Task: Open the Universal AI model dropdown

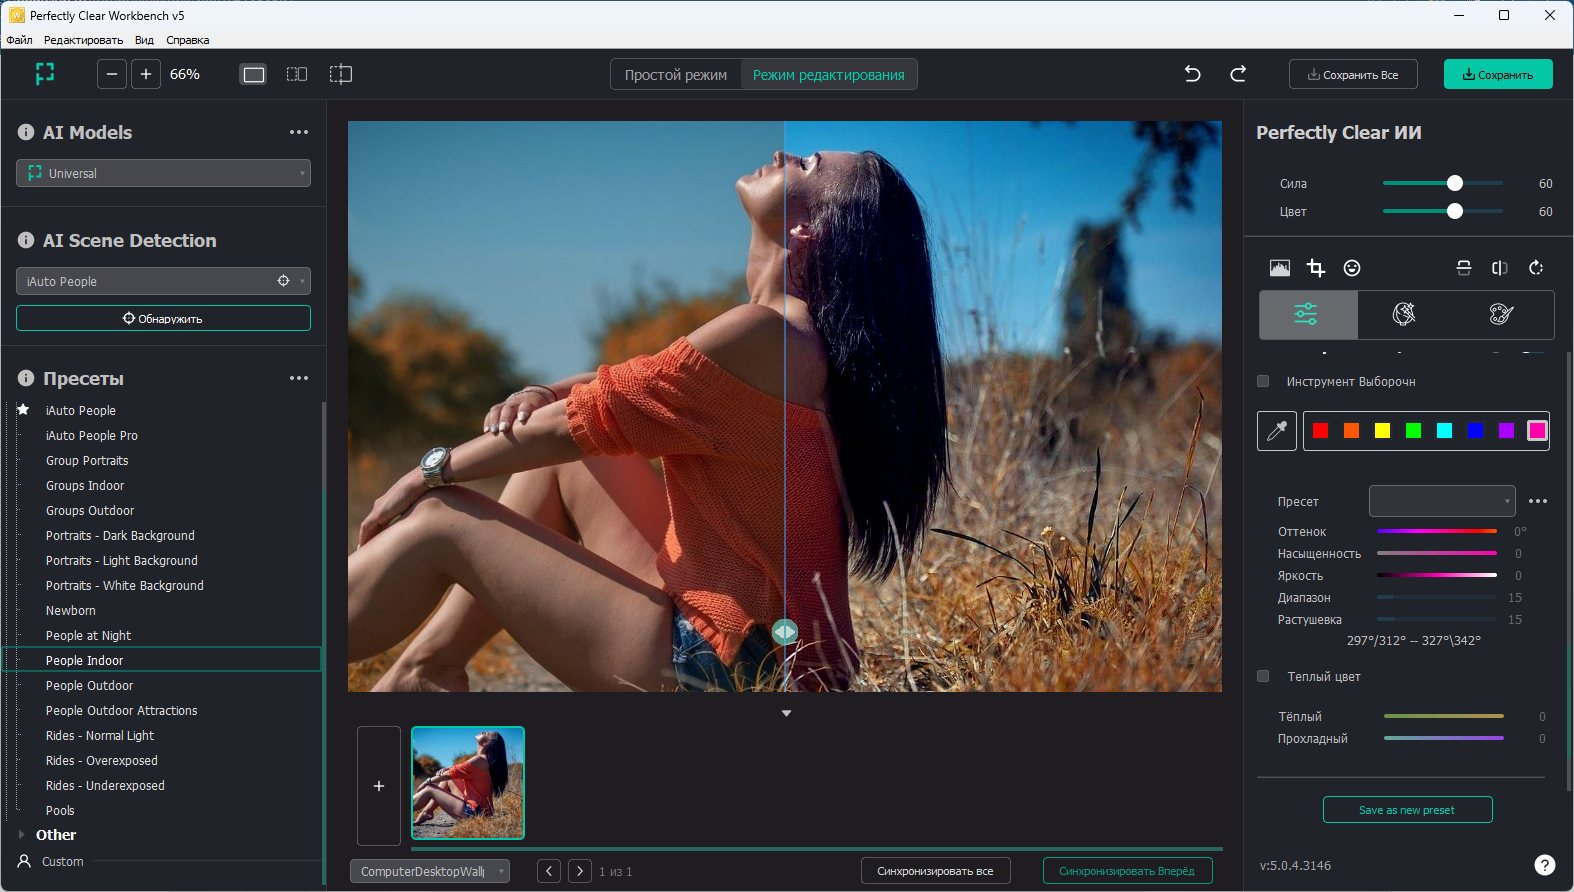Action: point(163,173)
